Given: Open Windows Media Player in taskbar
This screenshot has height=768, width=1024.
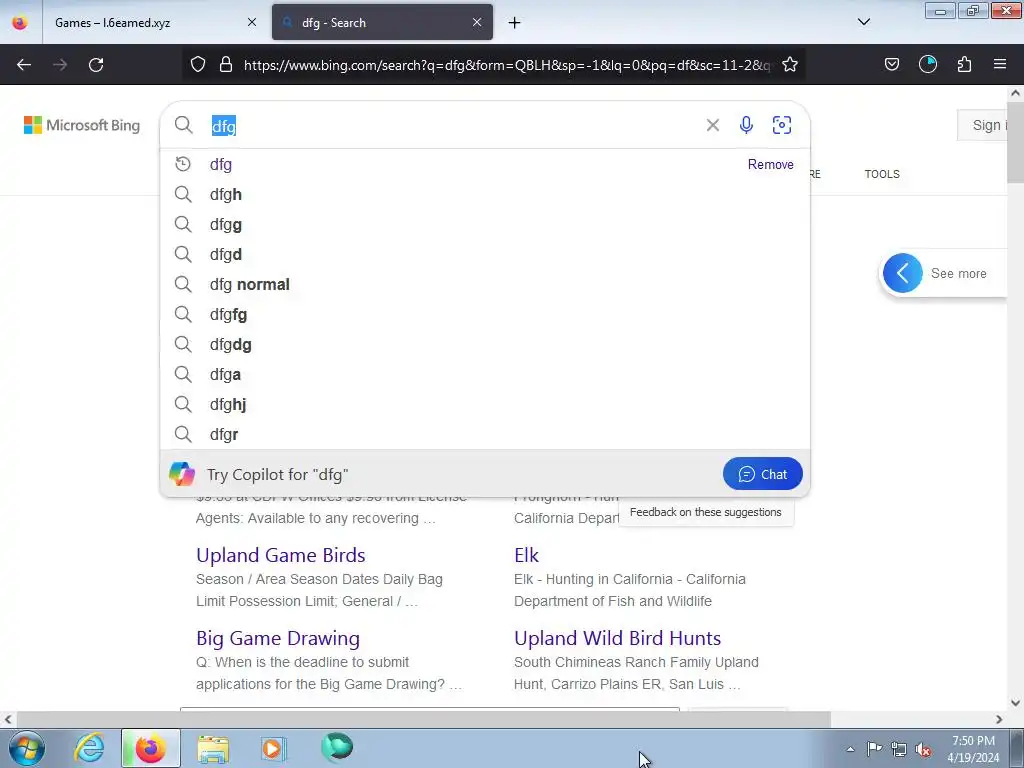Looking at the screenshot, I should tap(273, 748).
